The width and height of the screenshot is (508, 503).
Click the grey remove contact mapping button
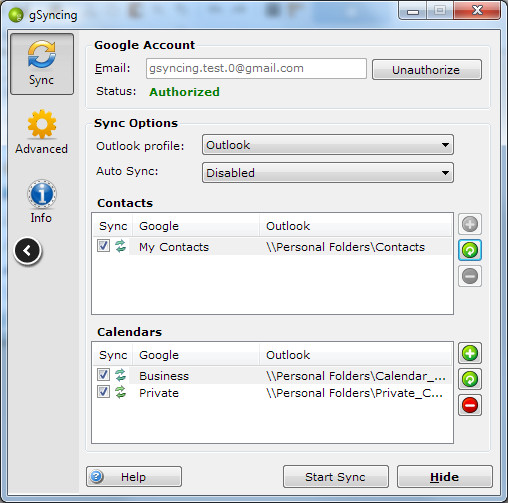[x=470, y=276]
